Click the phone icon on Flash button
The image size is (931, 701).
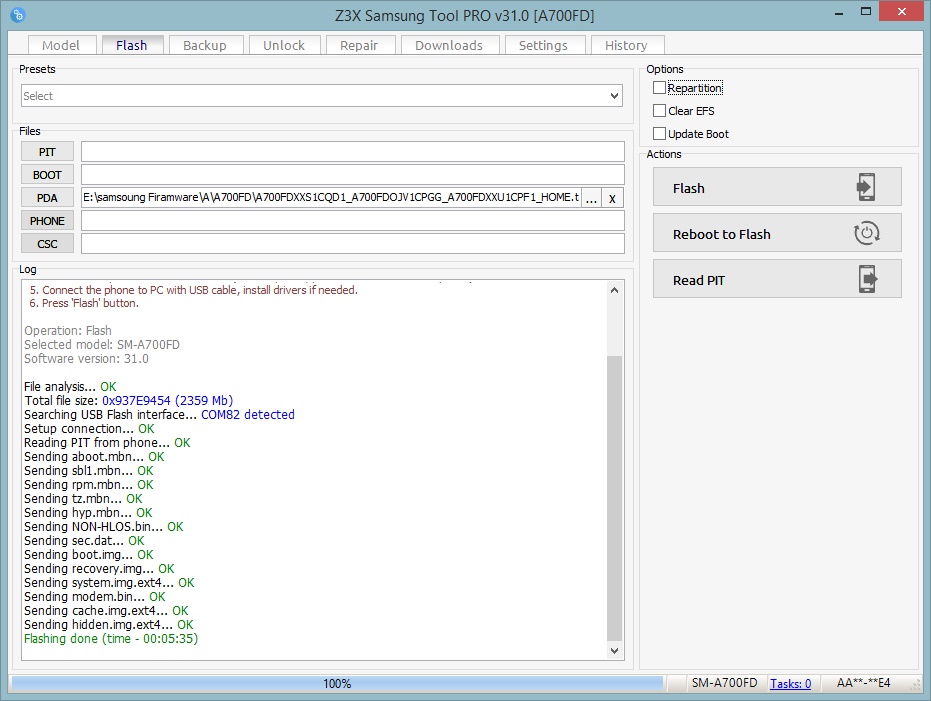point(866,188)
